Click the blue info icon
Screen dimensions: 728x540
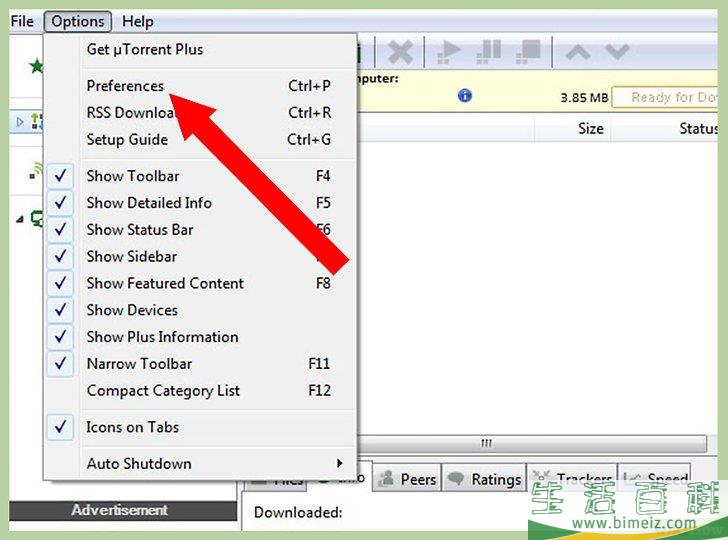[x=465, y=96]
